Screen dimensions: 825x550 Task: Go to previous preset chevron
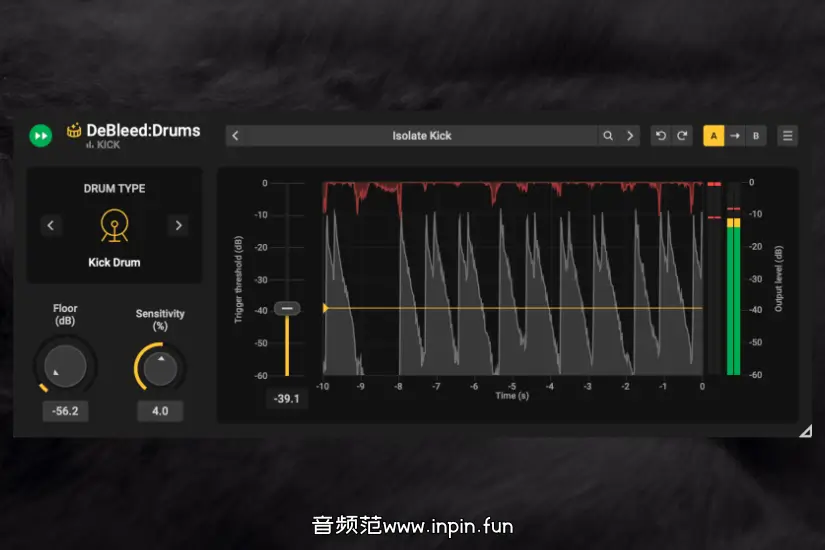pos(235,136)
